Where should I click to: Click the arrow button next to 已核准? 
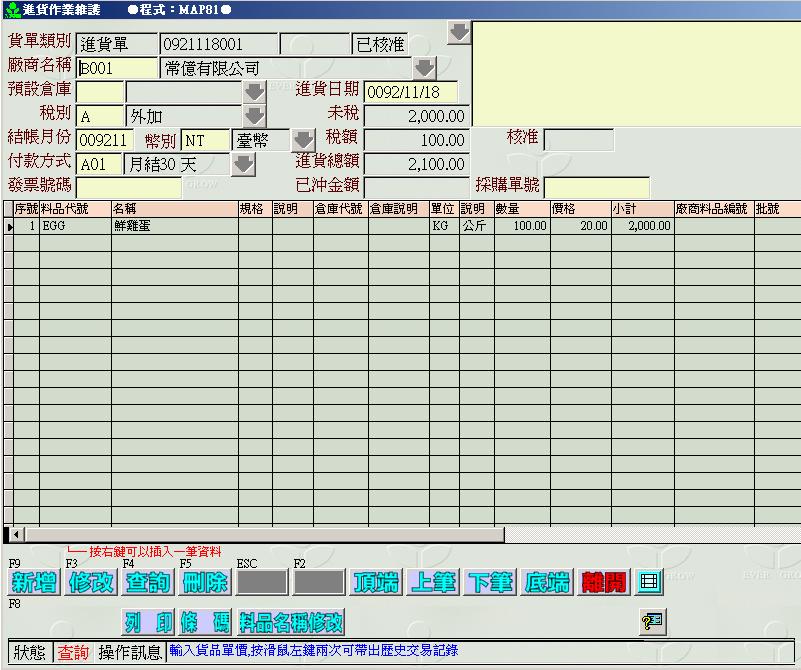(x=458, y=33)
